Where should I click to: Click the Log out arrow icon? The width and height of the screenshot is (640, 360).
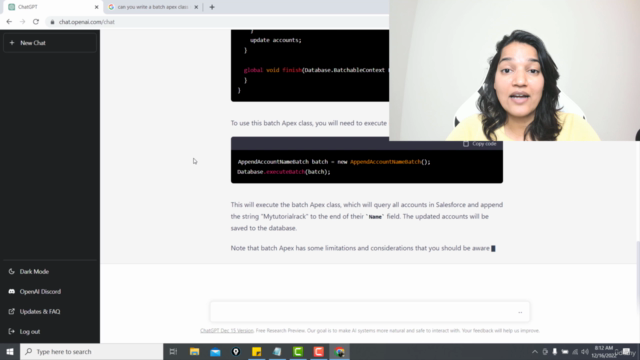click(x=11, y=331)
